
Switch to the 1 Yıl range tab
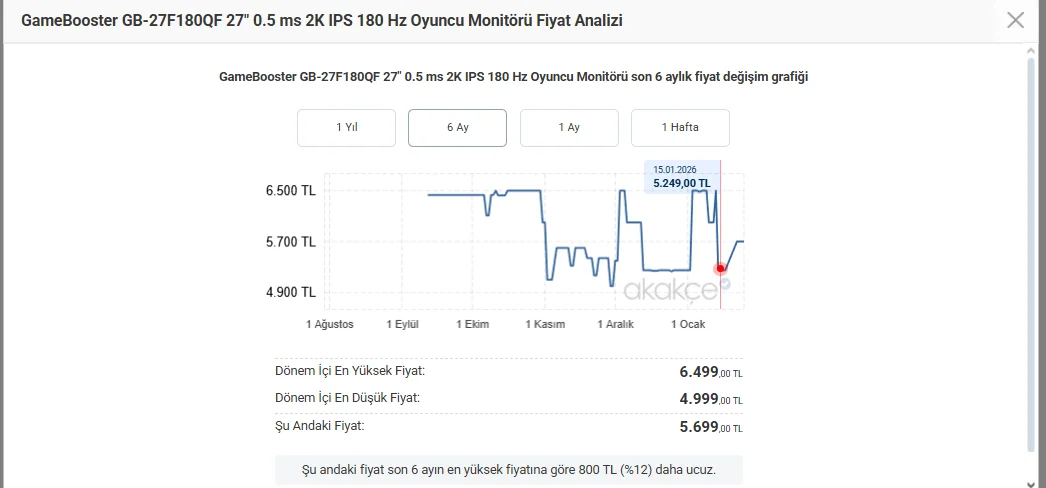point(346,128)
